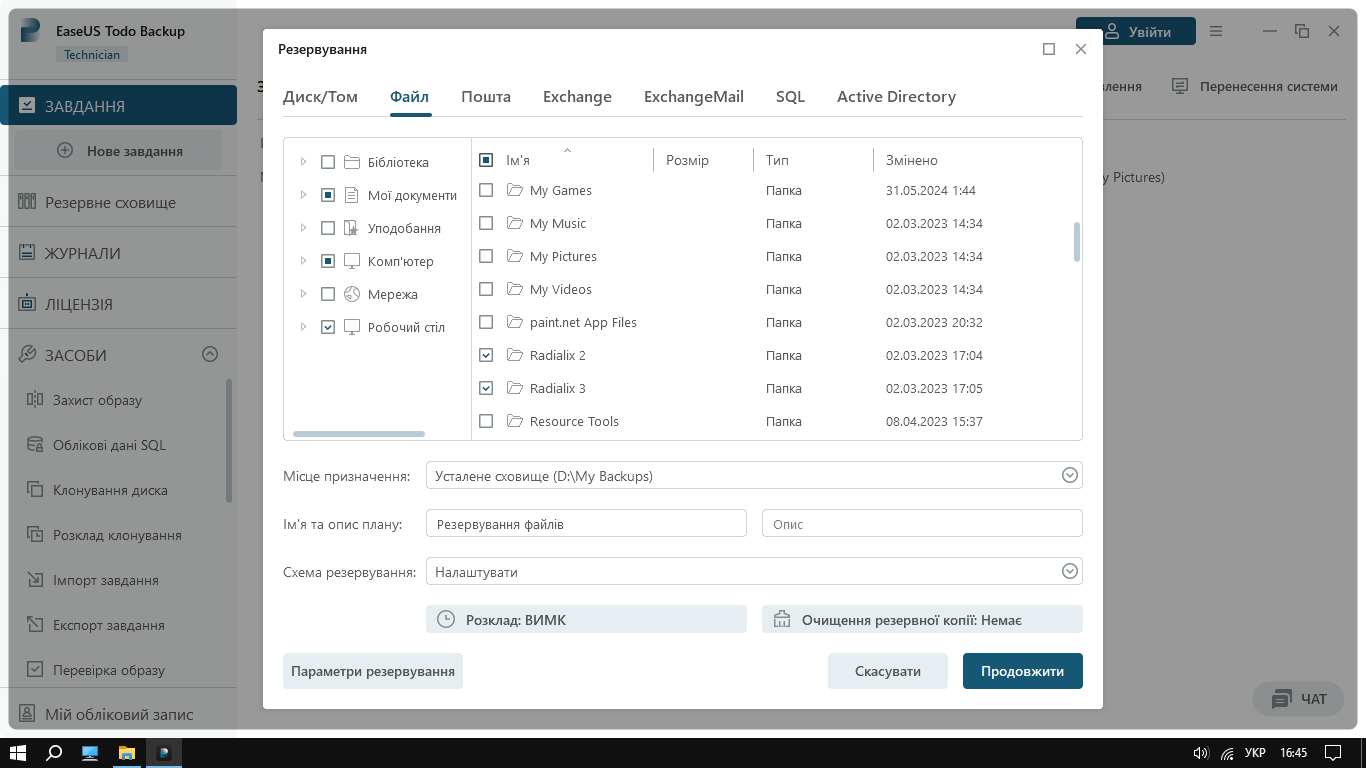Click the Розклад: ВИМК button
Screen dimensions: 1366x768
point(586,619)
